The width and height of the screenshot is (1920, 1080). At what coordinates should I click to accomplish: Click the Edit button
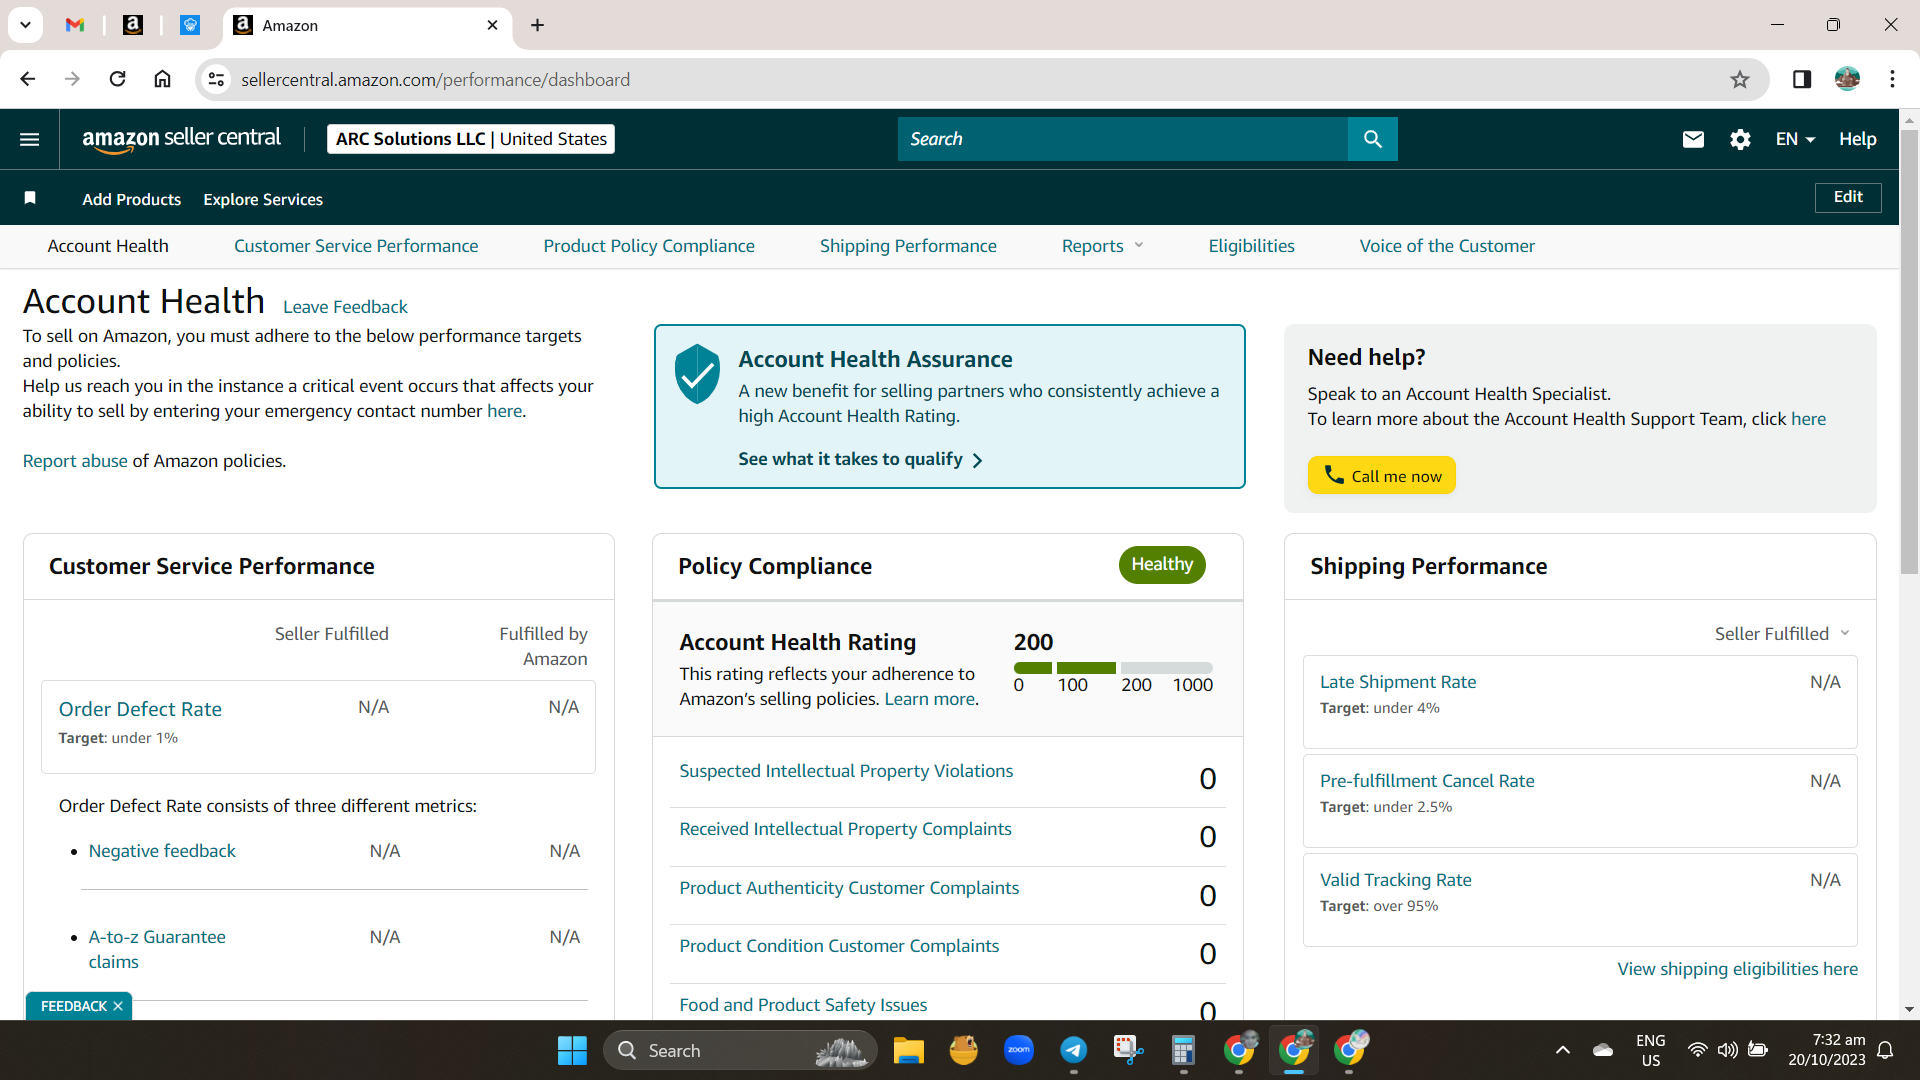[x=1848, y=197]
